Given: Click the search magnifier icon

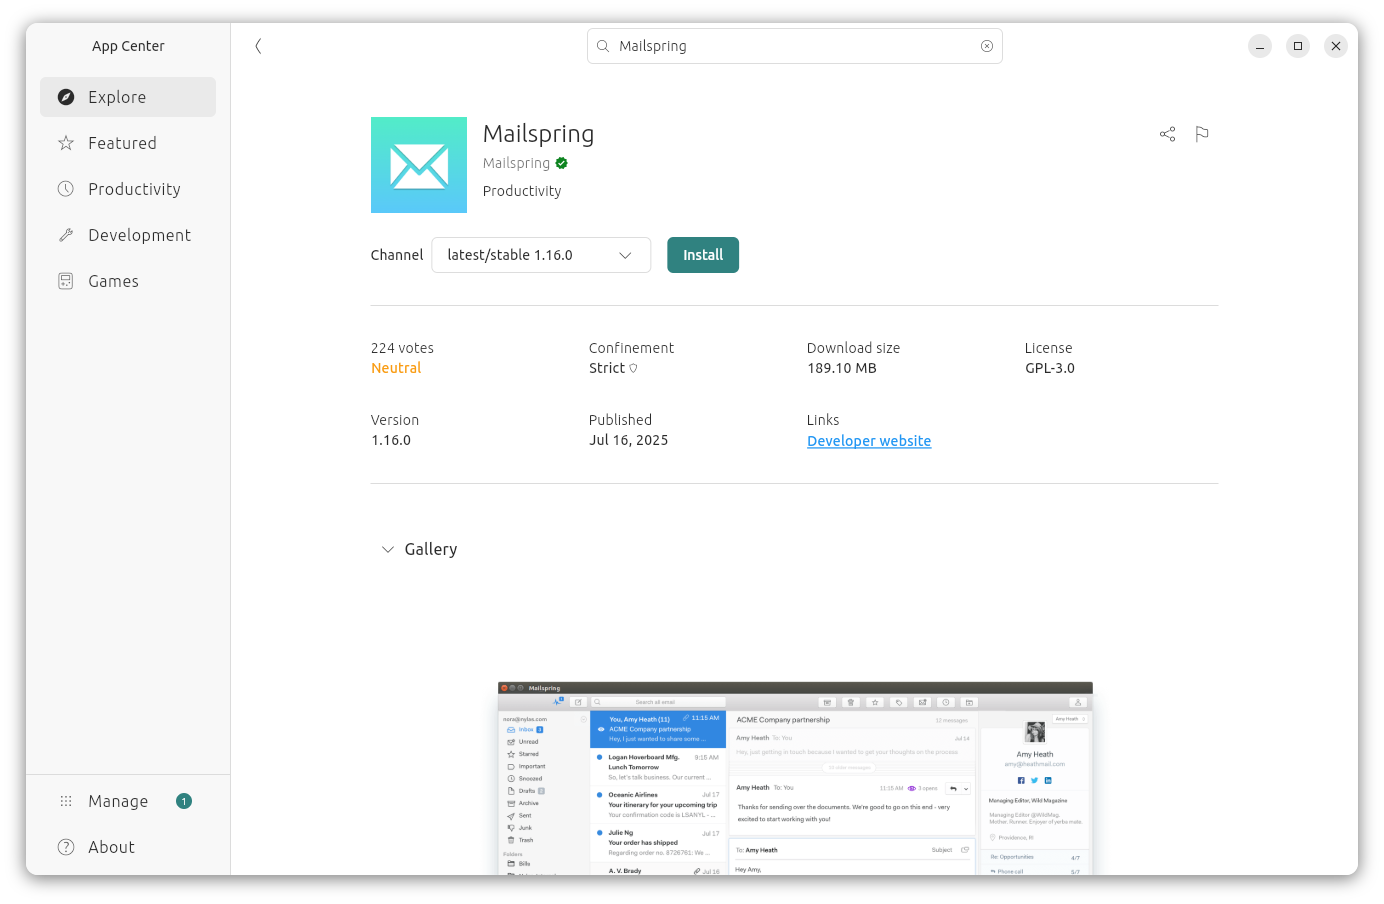Looking at the screenshot, I should coord(603,45).
